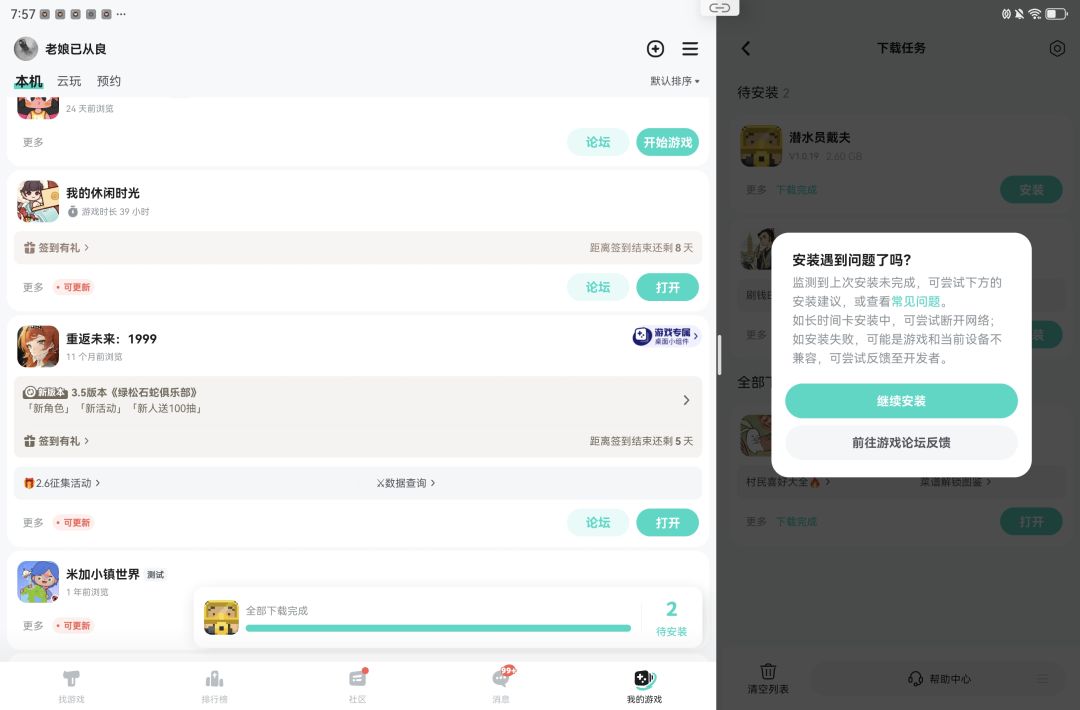Expand 签到有礼 under 我的休闲时光

pos(56,247)
